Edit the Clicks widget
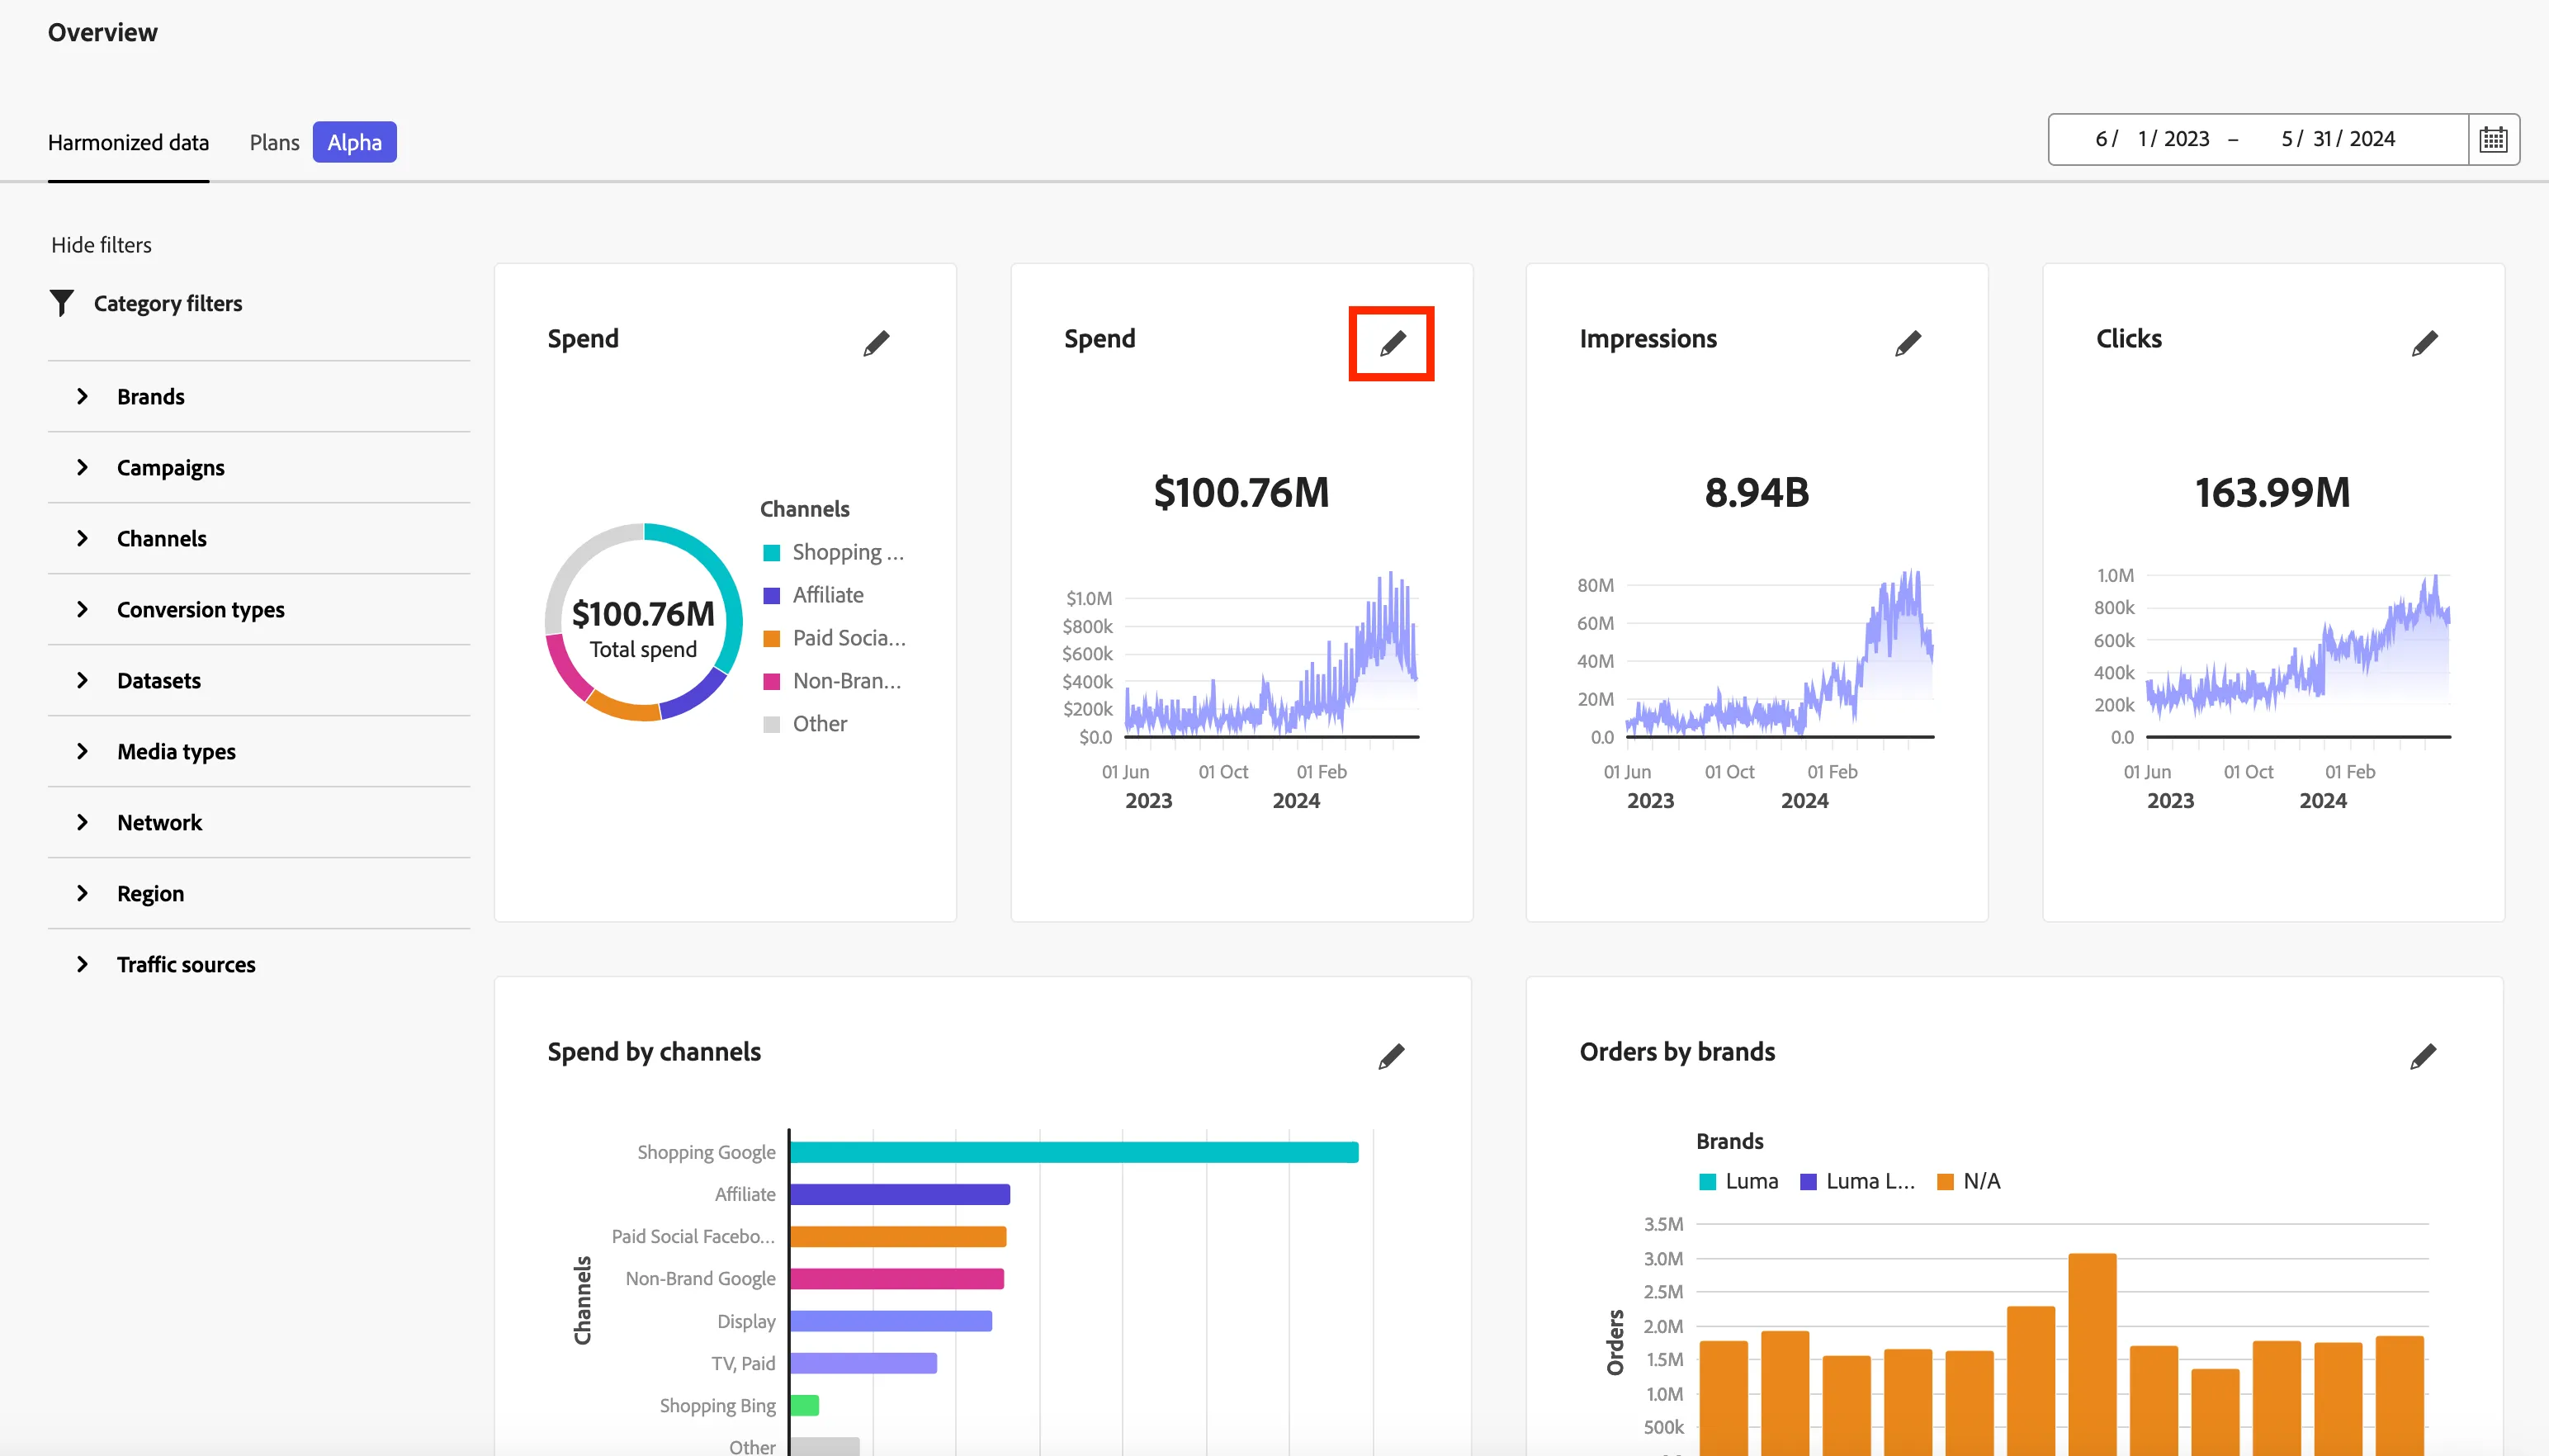 [x=2424, y=343]
